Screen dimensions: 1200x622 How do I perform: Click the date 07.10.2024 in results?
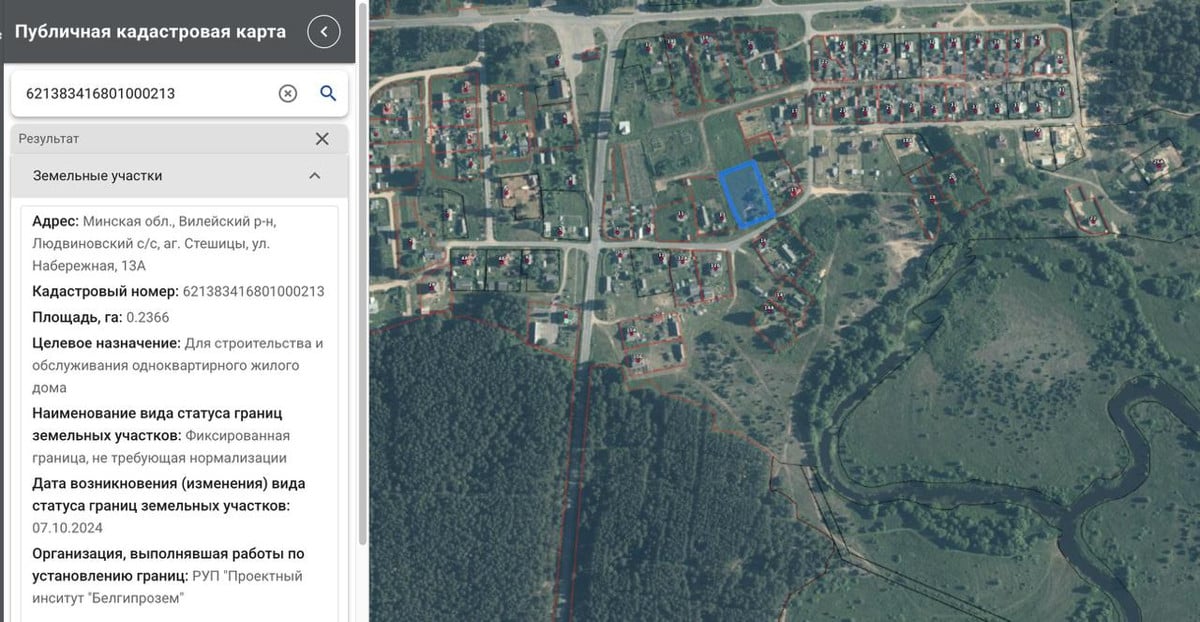click(67, 527)
